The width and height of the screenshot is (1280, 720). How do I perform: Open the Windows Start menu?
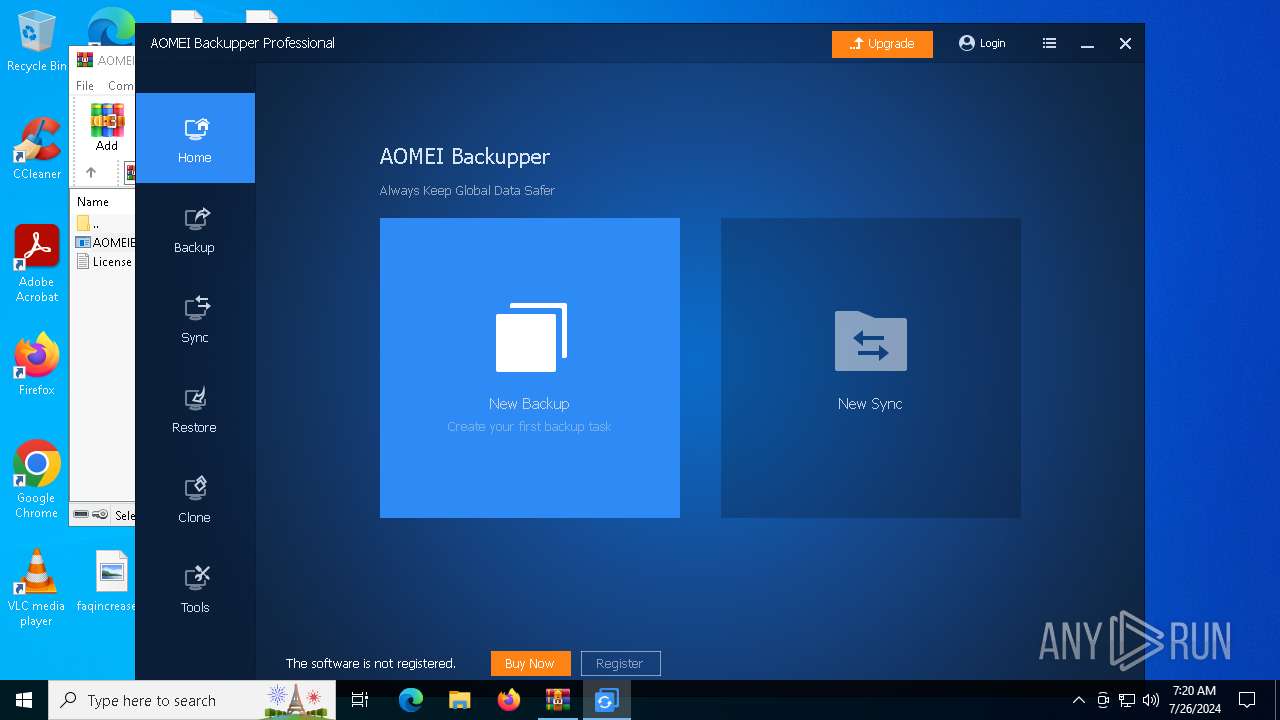coord(24,700)
